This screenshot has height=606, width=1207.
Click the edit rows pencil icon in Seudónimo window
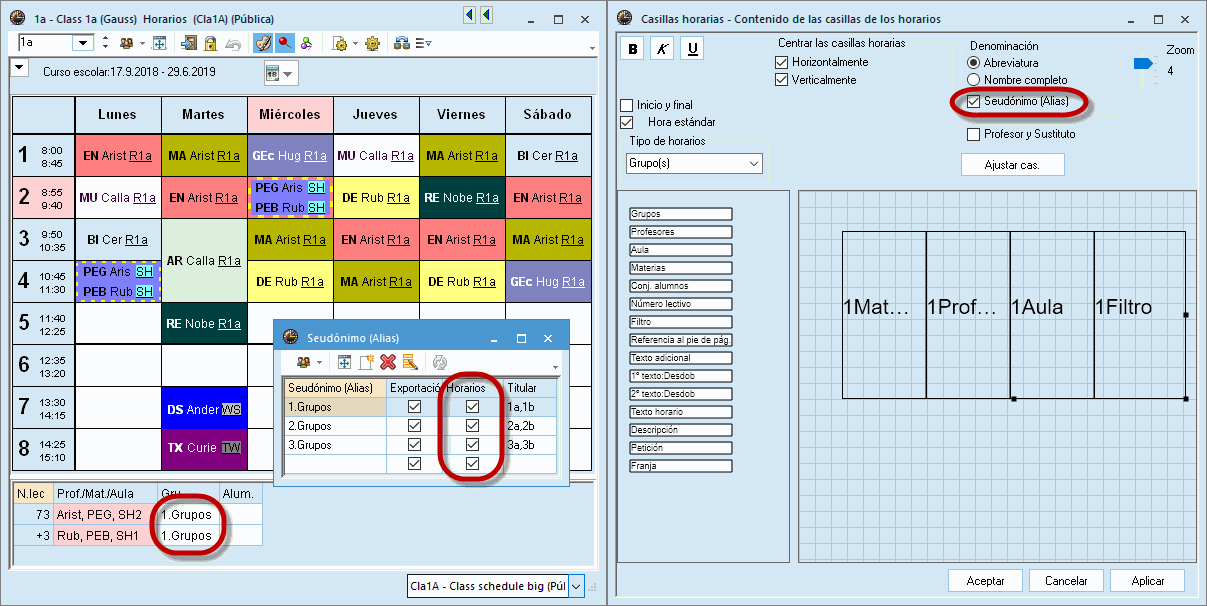(410, 362)
